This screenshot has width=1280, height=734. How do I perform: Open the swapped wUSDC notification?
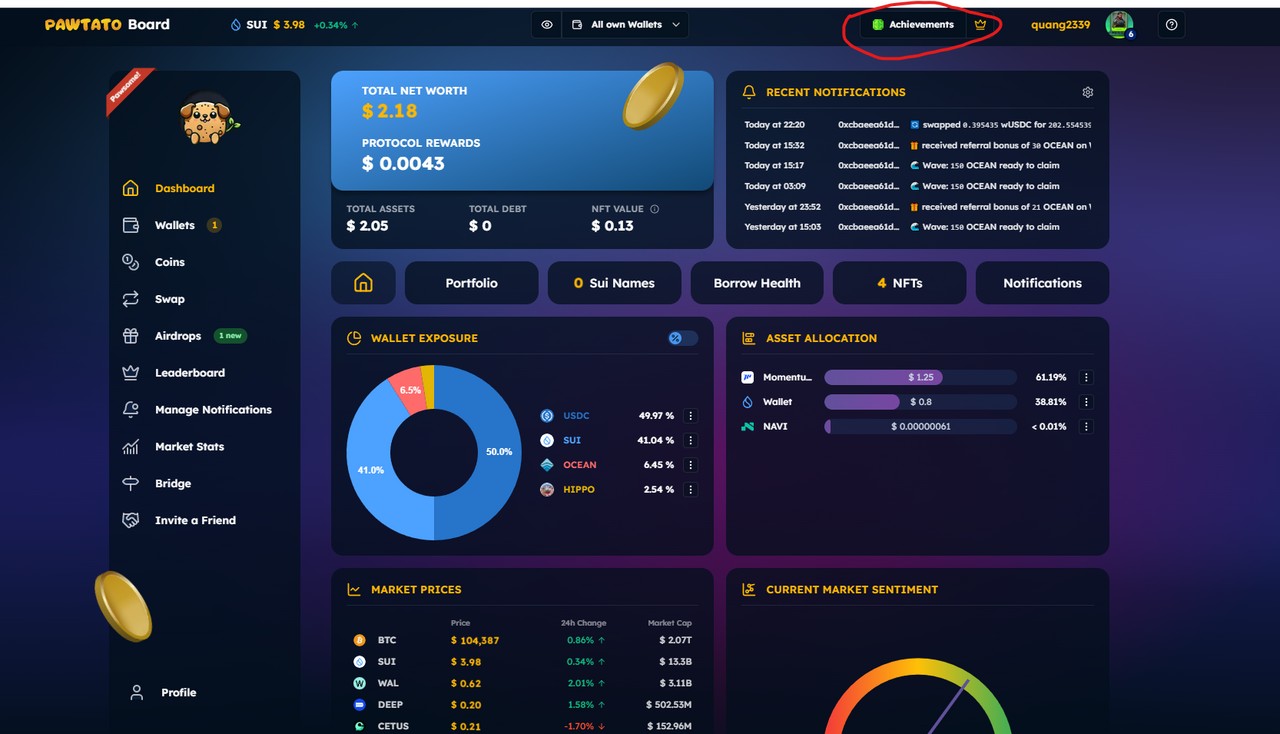pyautogui.click(x=917, y=125)
